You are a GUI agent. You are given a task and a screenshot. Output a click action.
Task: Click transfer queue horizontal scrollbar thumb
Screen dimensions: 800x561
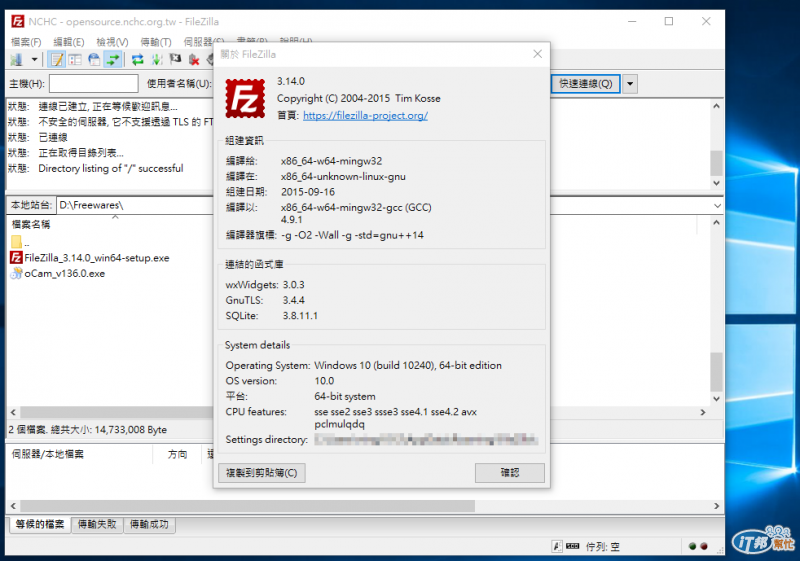click(247, 506)
